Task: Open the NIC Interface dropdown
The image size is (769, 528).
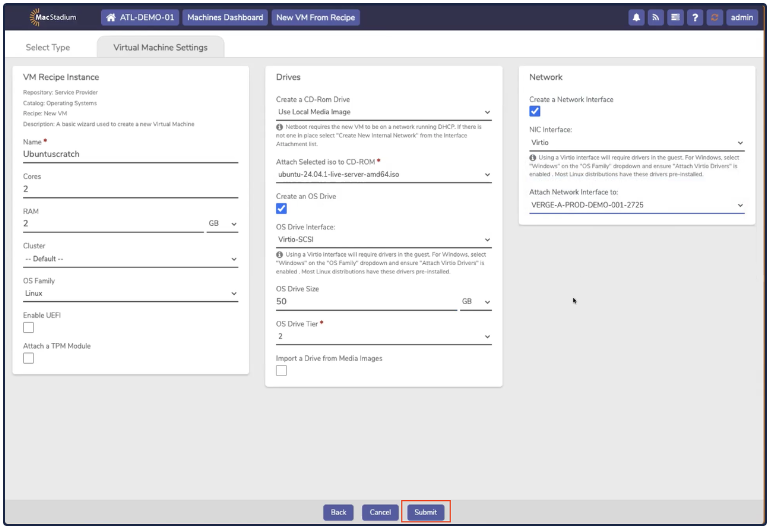Action: click(637, 143)
